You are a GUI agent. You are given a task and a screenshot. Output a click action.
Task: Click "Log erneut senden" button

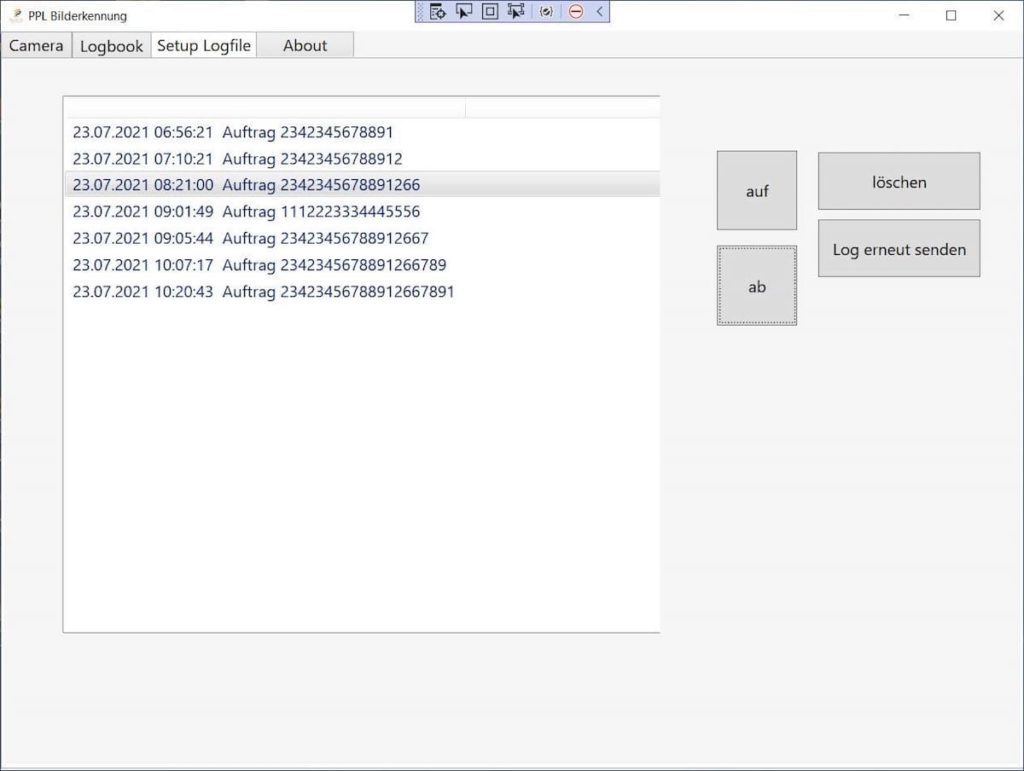(x=898, y=249)
